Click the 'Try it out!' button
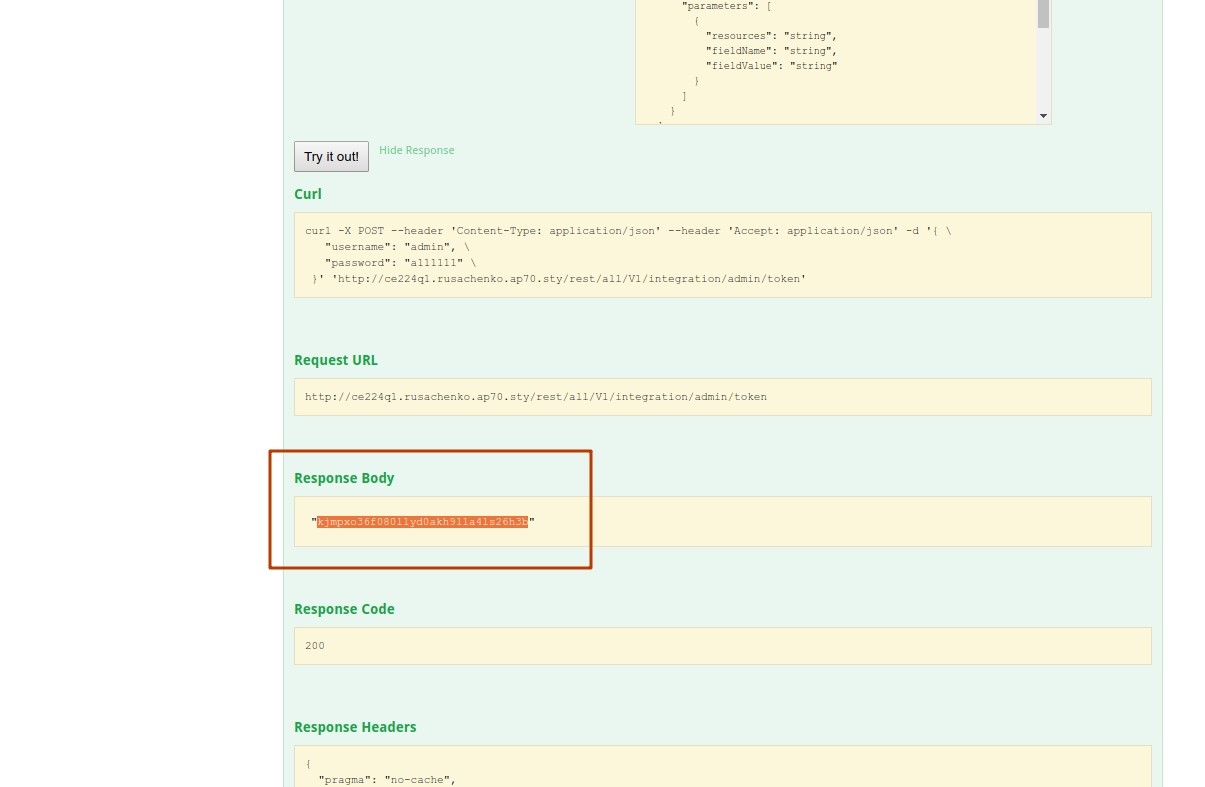This screenshot has height=787, width=1205. (x=331, y=157)
